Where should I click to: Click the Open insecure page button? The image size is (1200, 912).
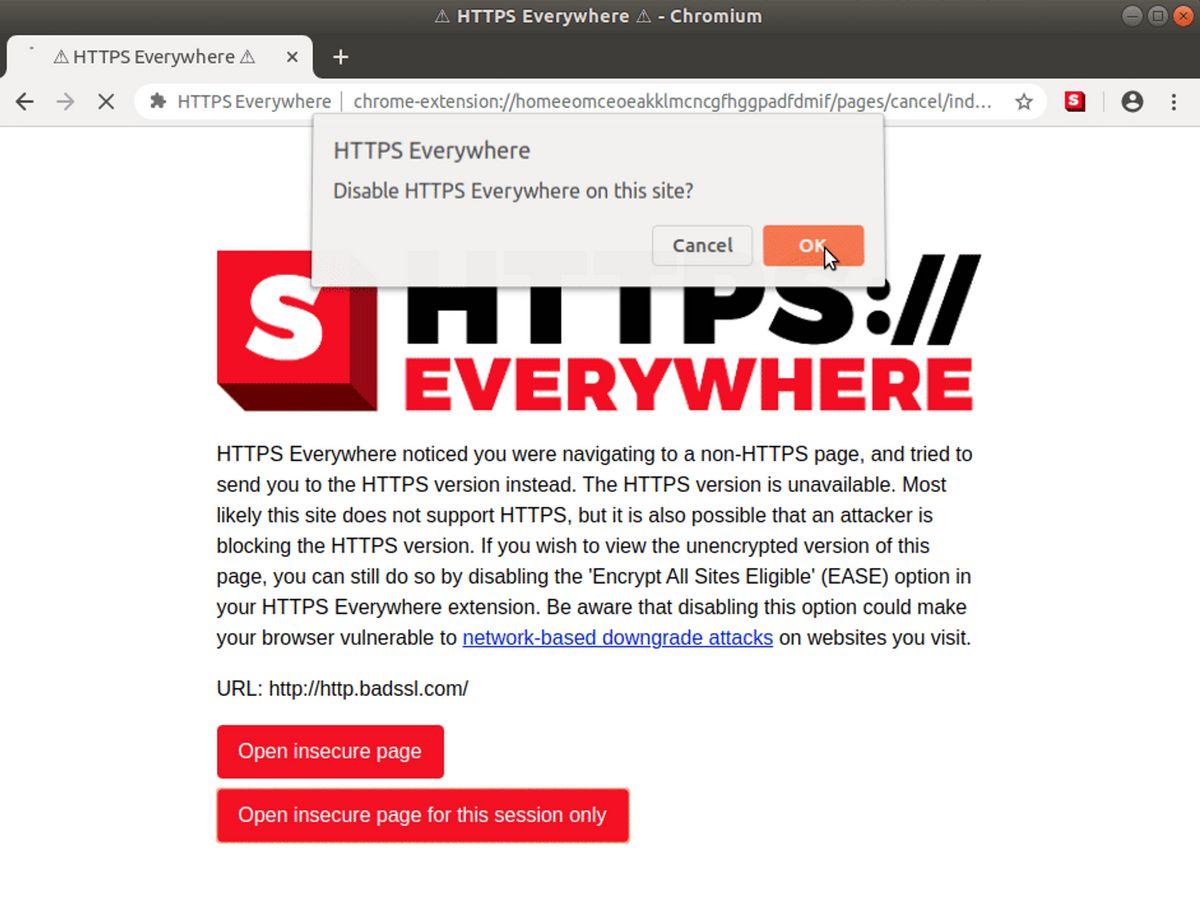click(330, 751)
